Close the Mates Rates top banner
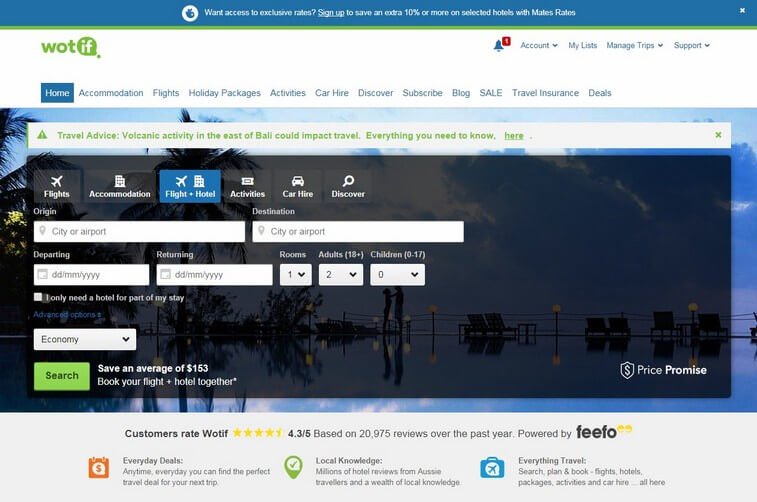This screenshot has width=757, height=502. (743, 10)
